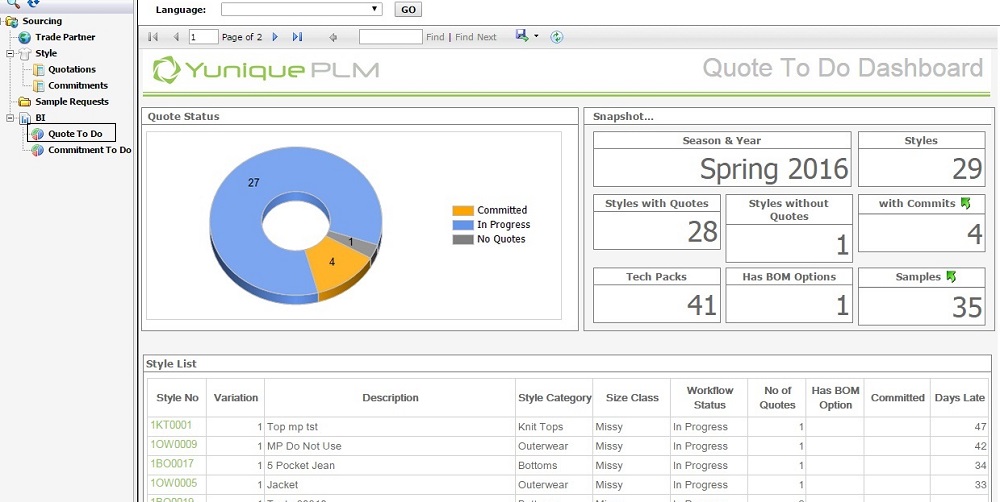Click the Spring 2016 season value
The height and width of the screenshot is (502, 1000).
(x=774, y=169)
